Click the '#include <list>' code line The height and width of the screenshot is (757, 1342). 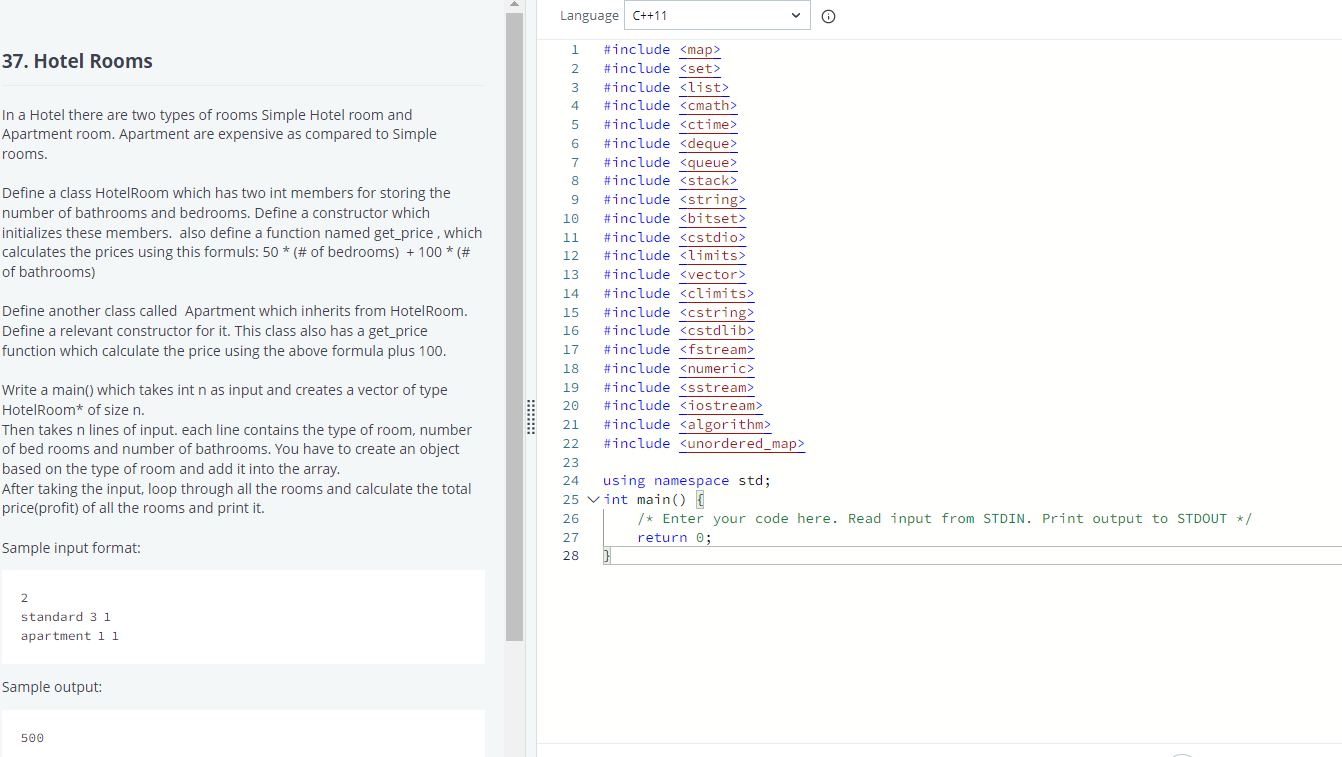pyautogui.click(x=665, y=88)
